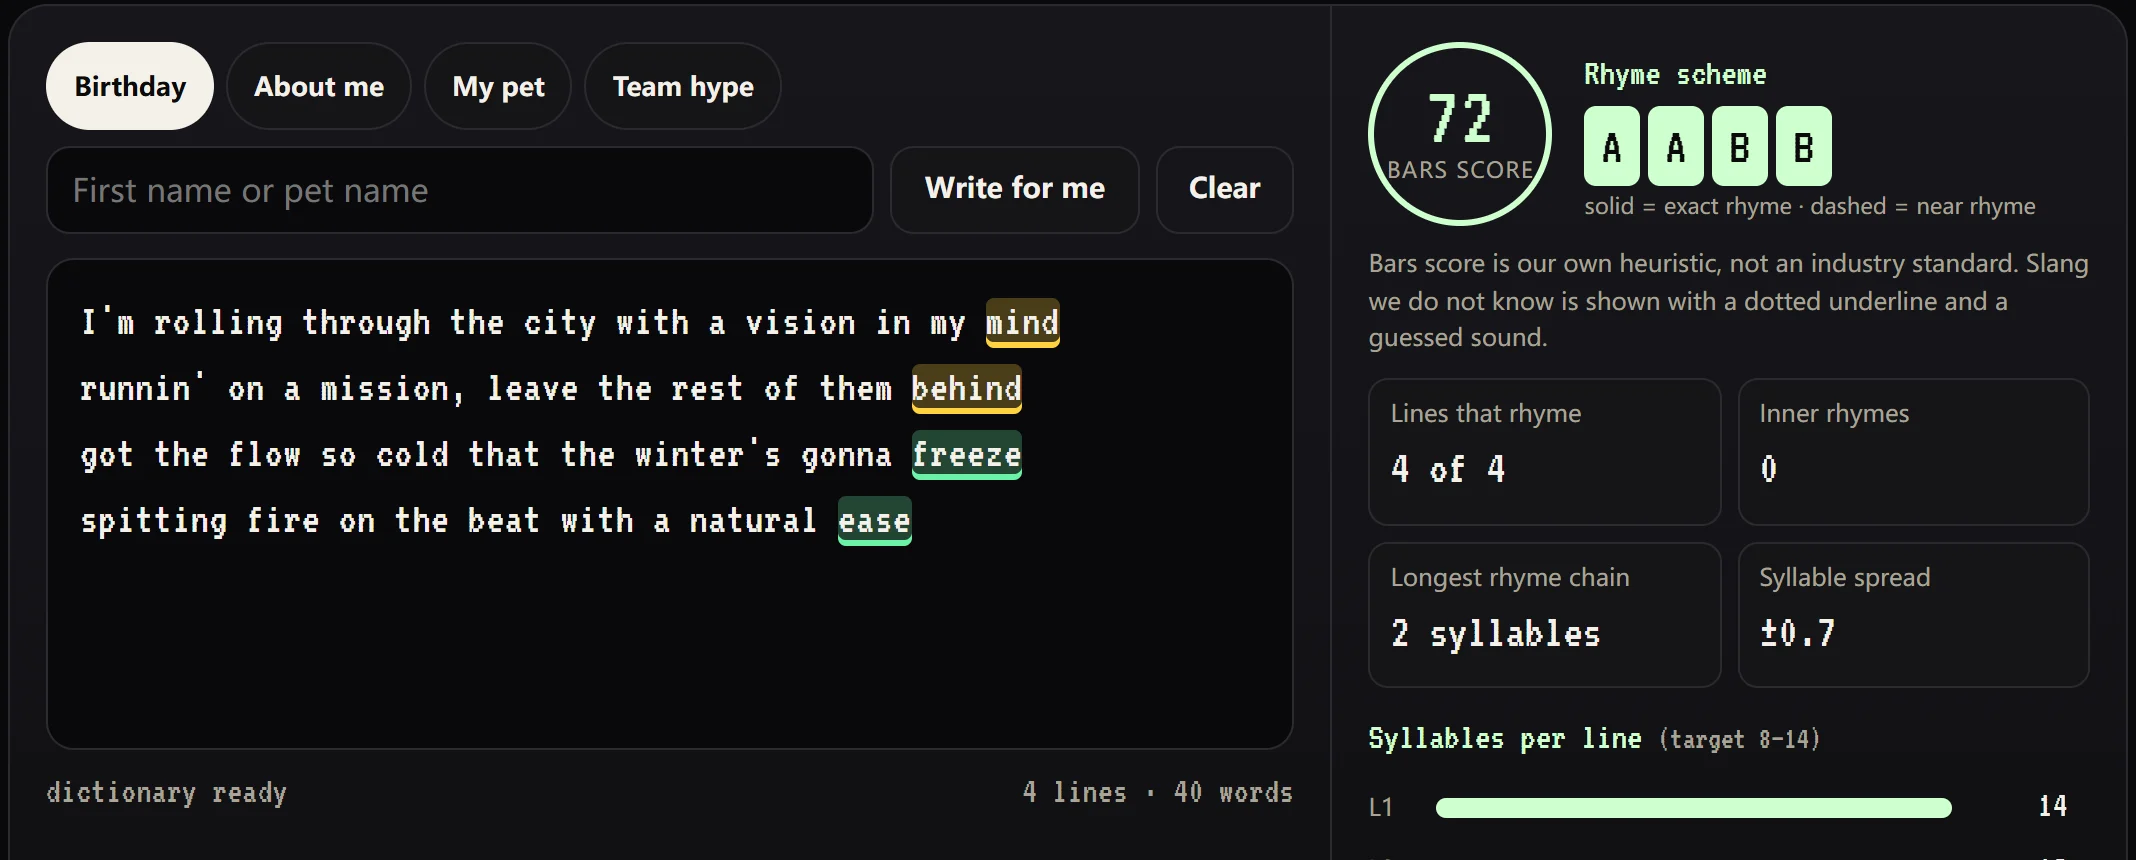Select the Birthday theme tab
This screenshot has width=2136, height=860.
coord(130,86)
